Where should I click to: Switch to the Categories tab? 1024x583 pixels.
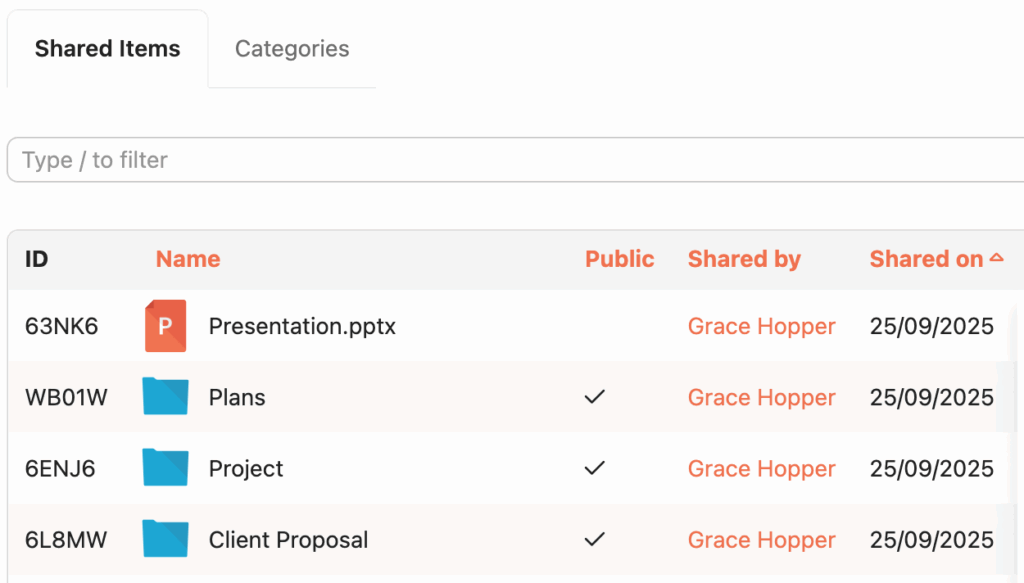click(292, 49)
